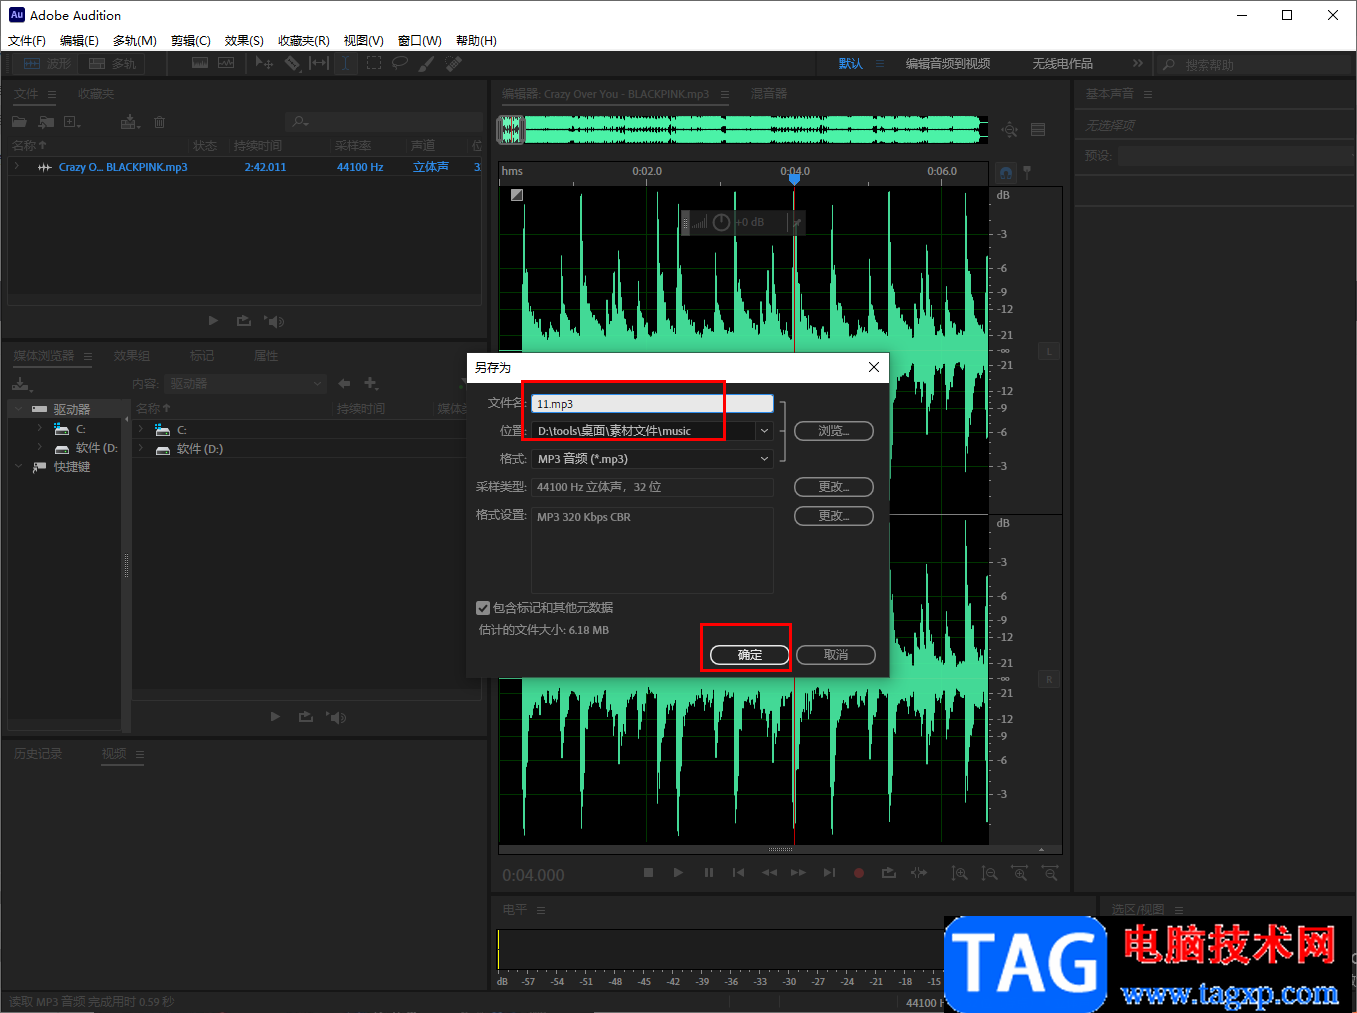This screenshot has width=1357, height=1013.
Task: Open the File menu
Action: [27, 40]
